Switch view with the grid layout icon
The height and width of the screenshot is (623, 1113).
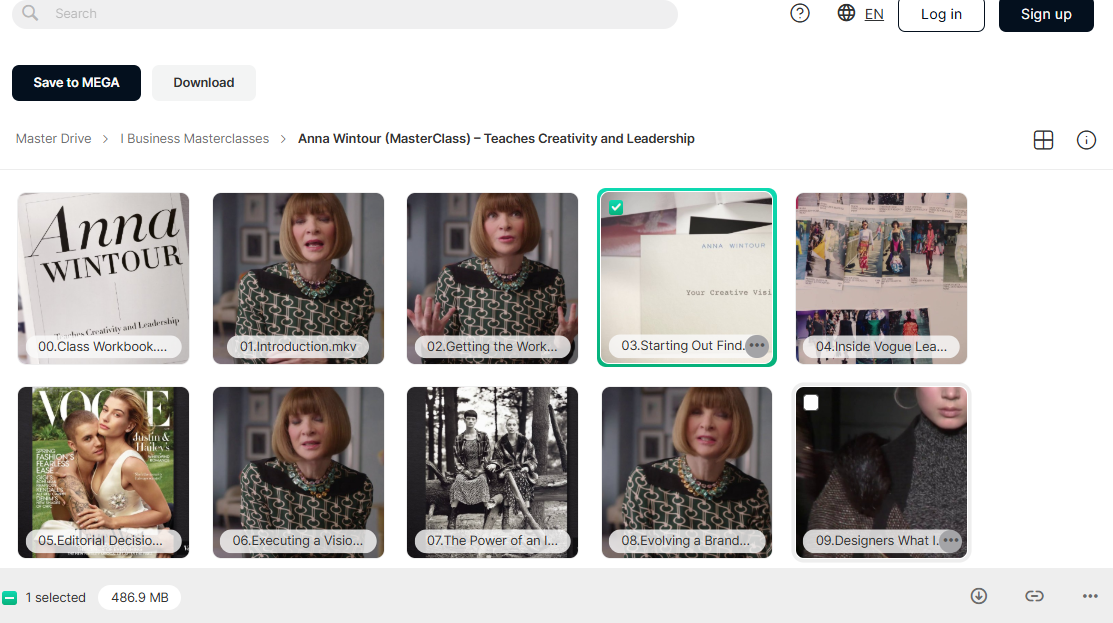point(1043,140)
